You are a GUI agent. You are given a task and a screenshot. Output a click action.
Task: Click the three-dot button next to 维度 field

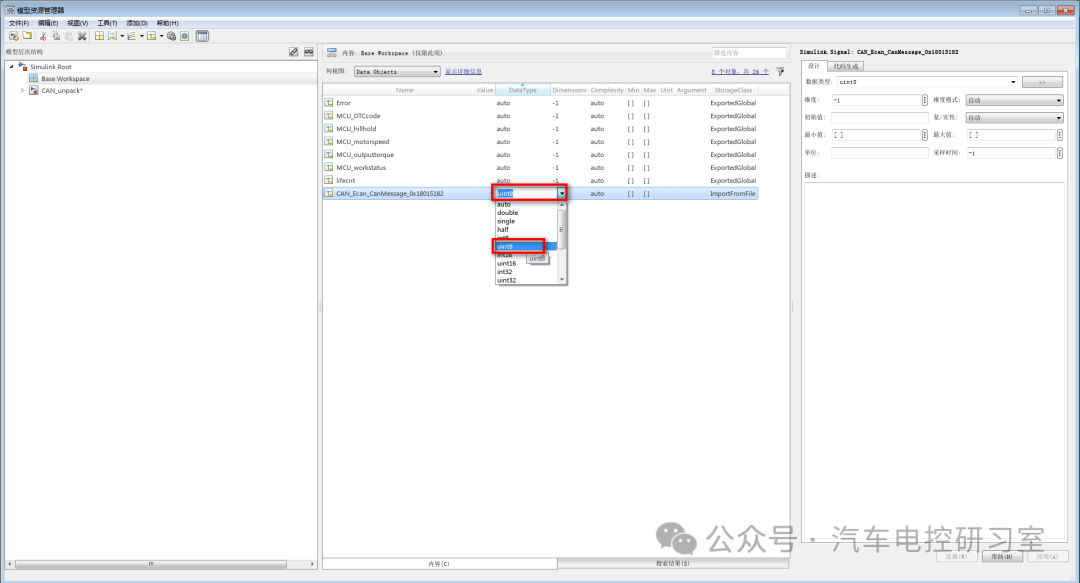point(924,100)
